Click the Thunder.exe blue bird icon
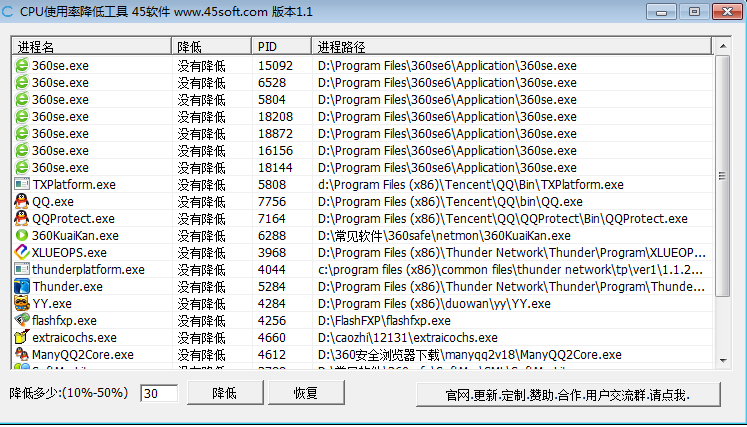Viewport: 747px width, 427px height. pos(21,286)
